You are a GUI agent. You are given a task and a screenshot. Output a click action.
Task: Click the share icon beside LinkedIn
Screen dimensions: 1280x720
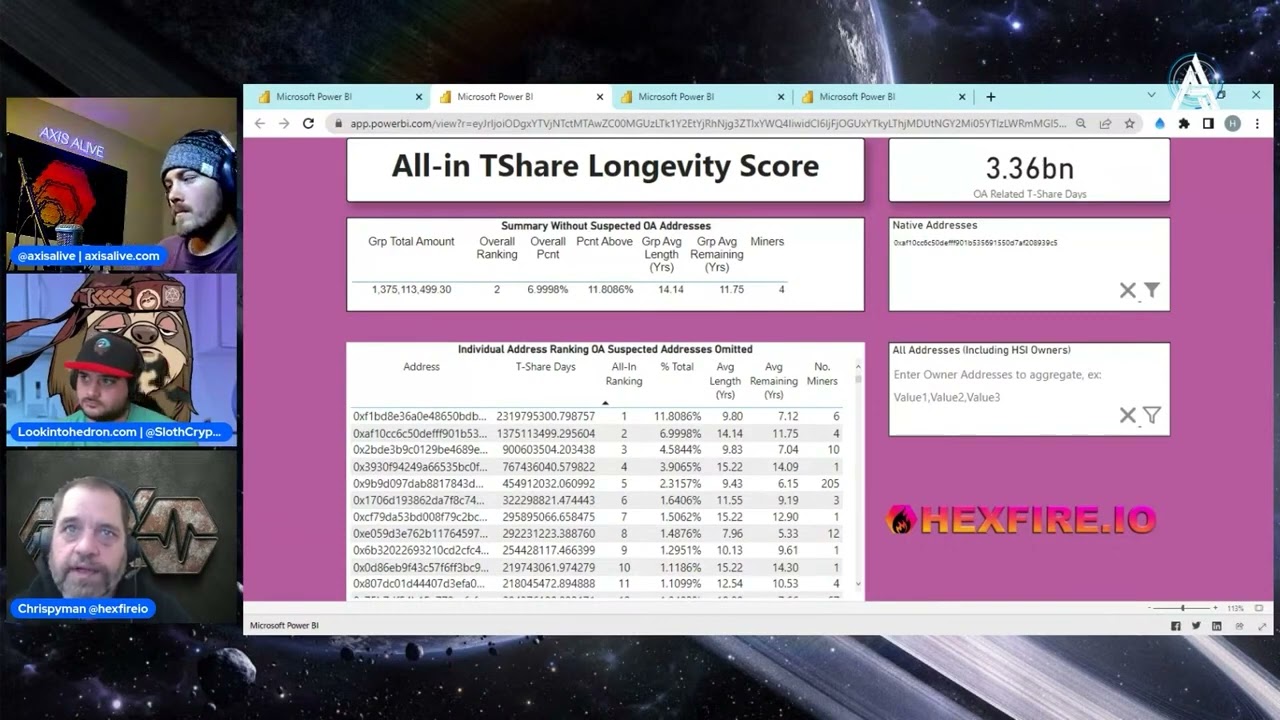pyautogui.click(x=1239, y=626)
